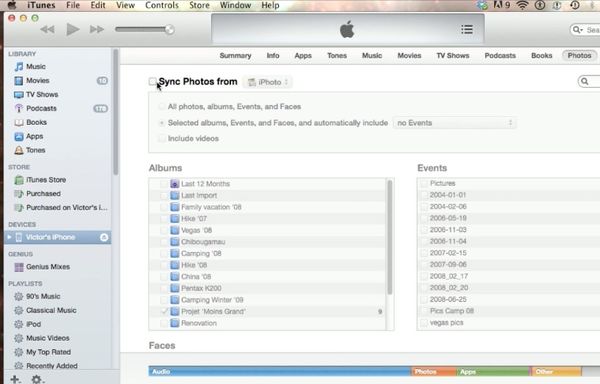
Task: Select Selected albums, Events, and Faces option
Action: point(162,123)
